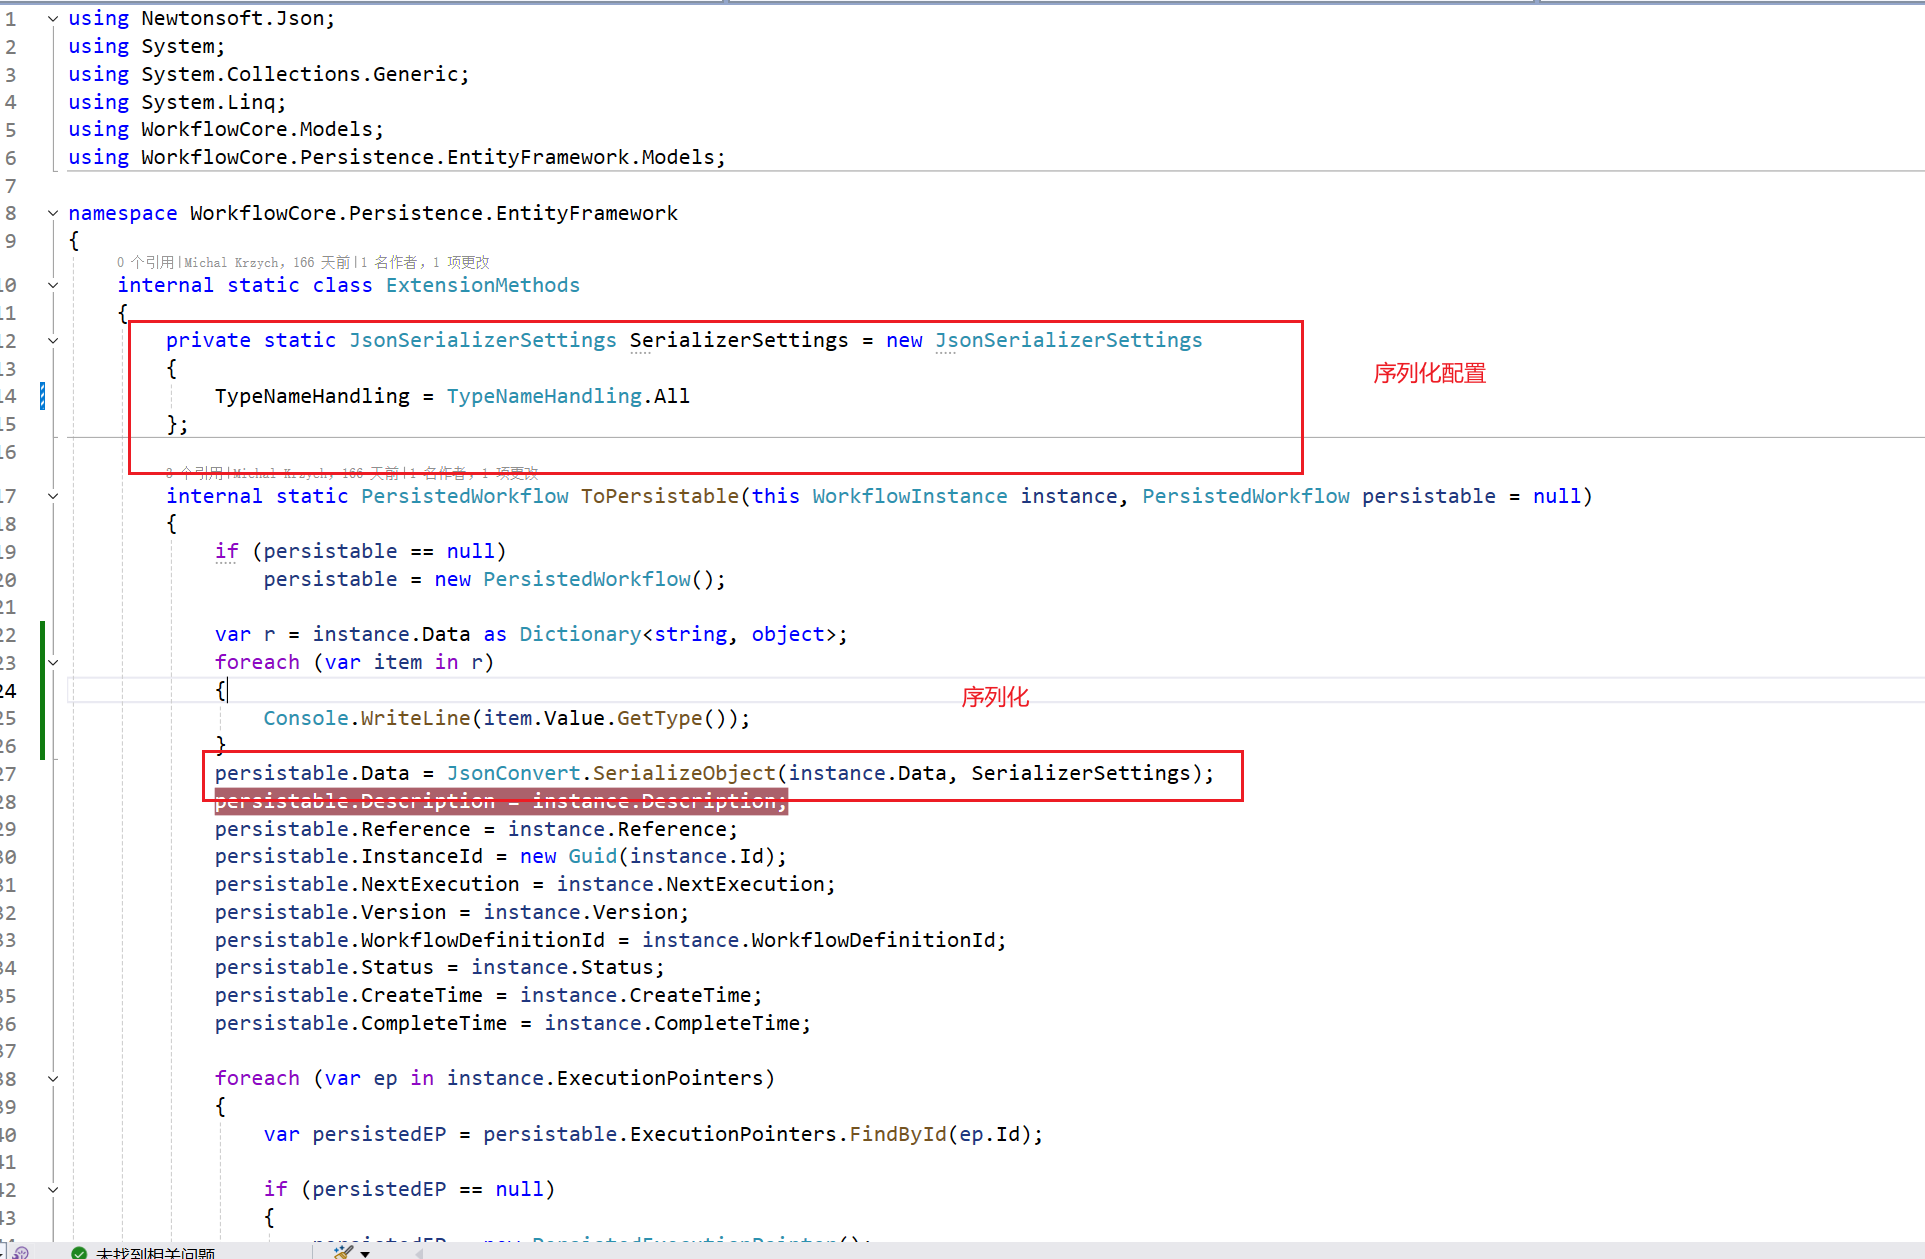Click the SerializeObject method call
1925x1259 pixels.
coord(684,773)
